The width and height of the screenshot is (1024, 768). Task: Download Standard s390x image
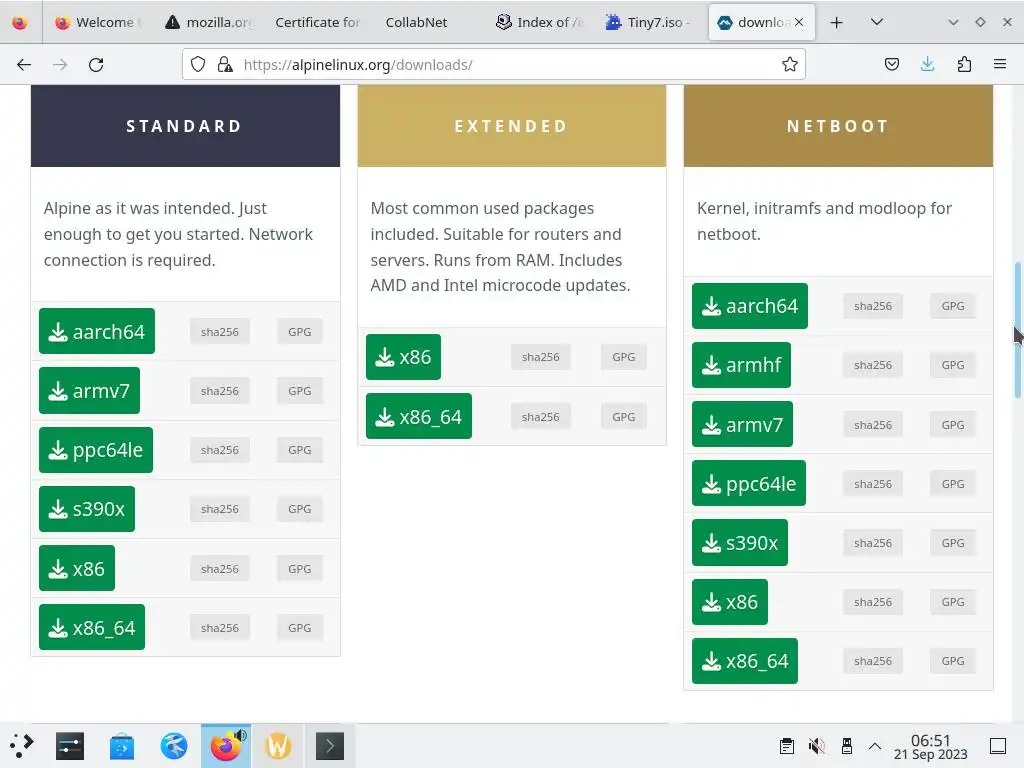pyautogui.click(x=87, y=509)
